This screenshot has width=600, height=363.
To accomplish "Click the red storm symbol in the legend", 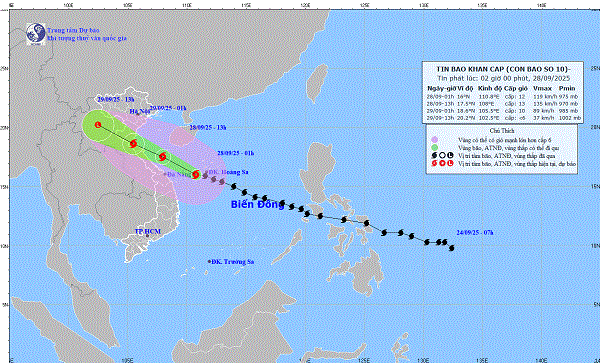I will point(434,163).
